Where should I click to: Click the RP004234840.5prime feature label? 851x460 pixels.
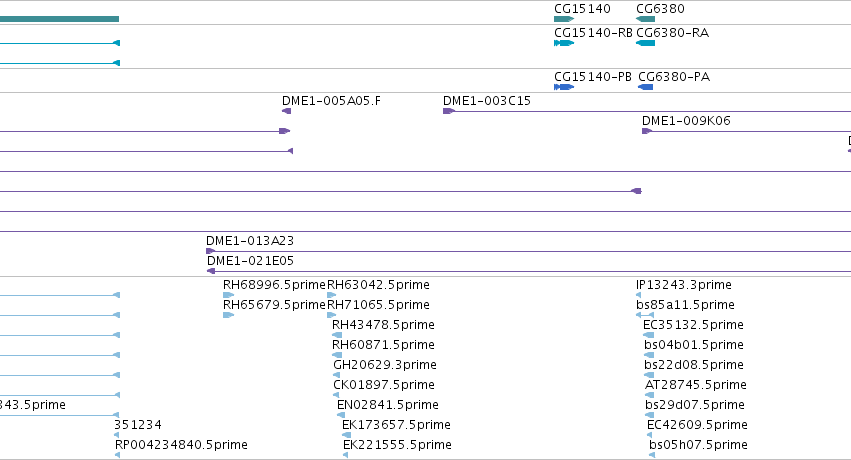click(181, 445)
